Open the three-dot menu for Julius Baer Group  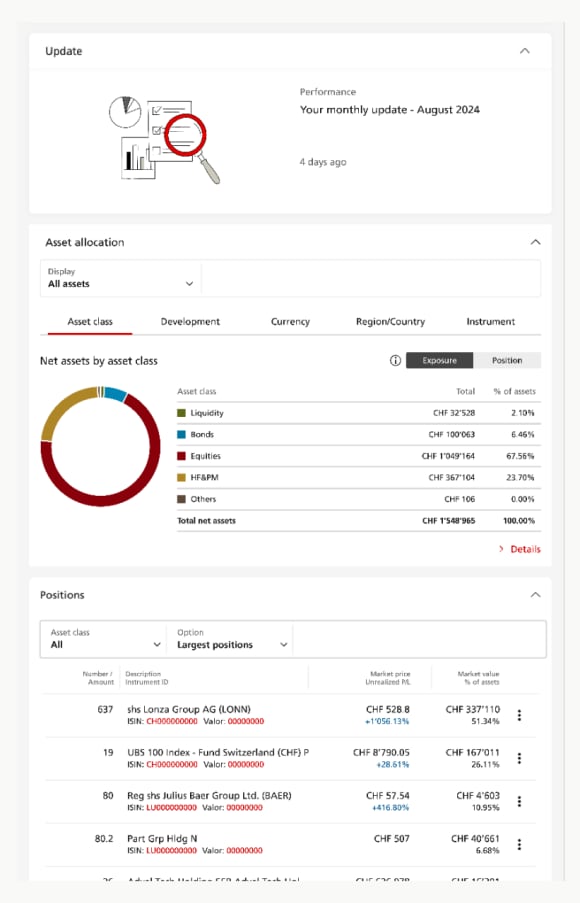(519, 801)
